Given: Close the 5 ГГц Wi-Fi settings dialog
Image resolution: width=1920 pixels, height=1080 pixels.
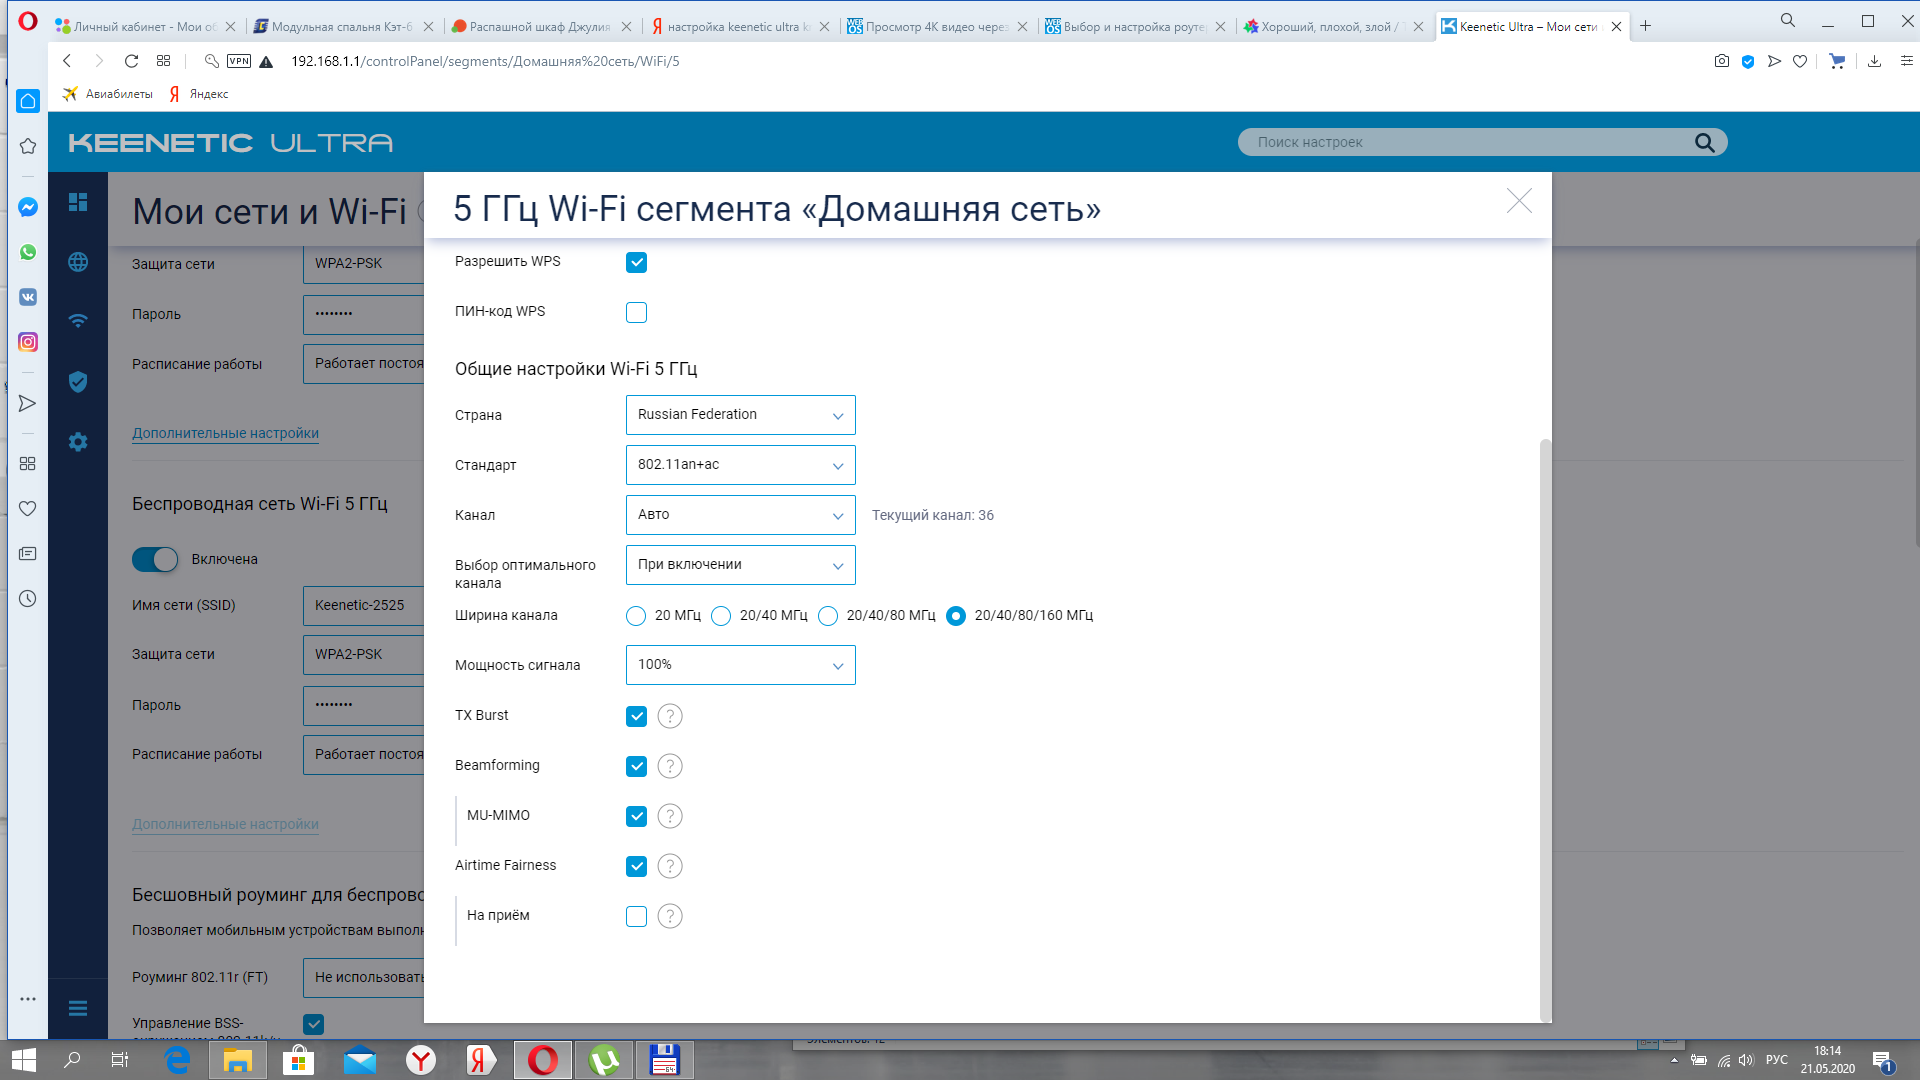Looking at the screenshot, I should coord(1519,201).
